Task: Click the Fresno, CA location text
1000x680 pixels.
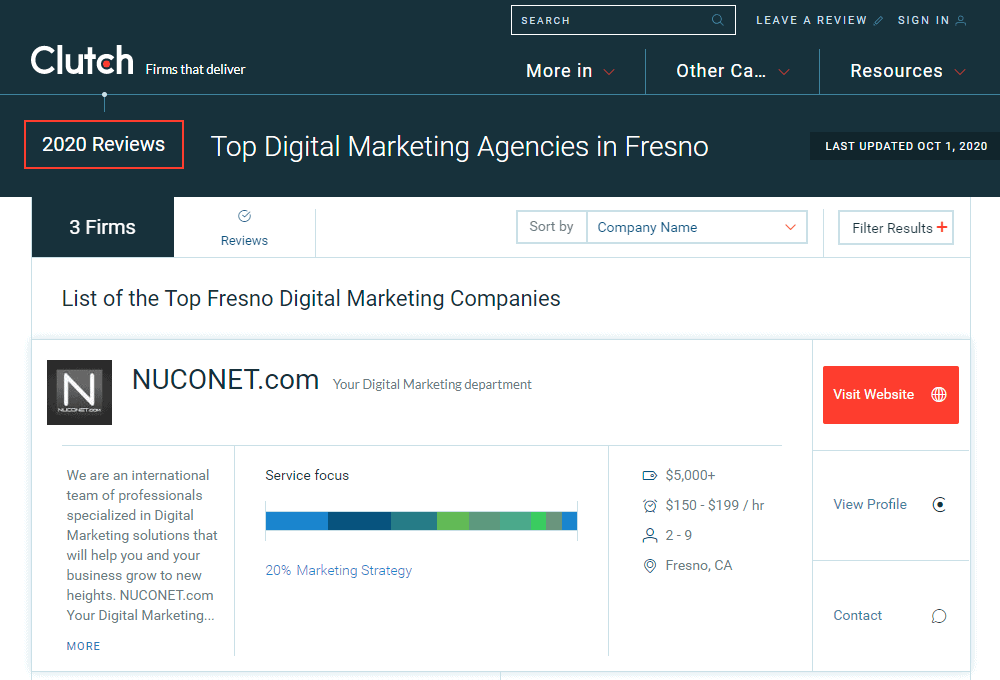Action: click(699, 565)
